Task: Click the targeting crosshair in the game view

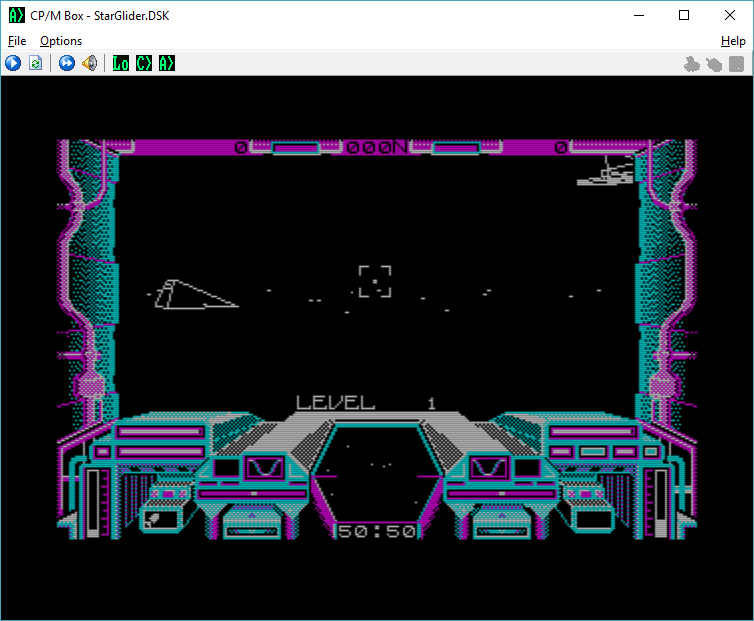Action: pos(375,281)
